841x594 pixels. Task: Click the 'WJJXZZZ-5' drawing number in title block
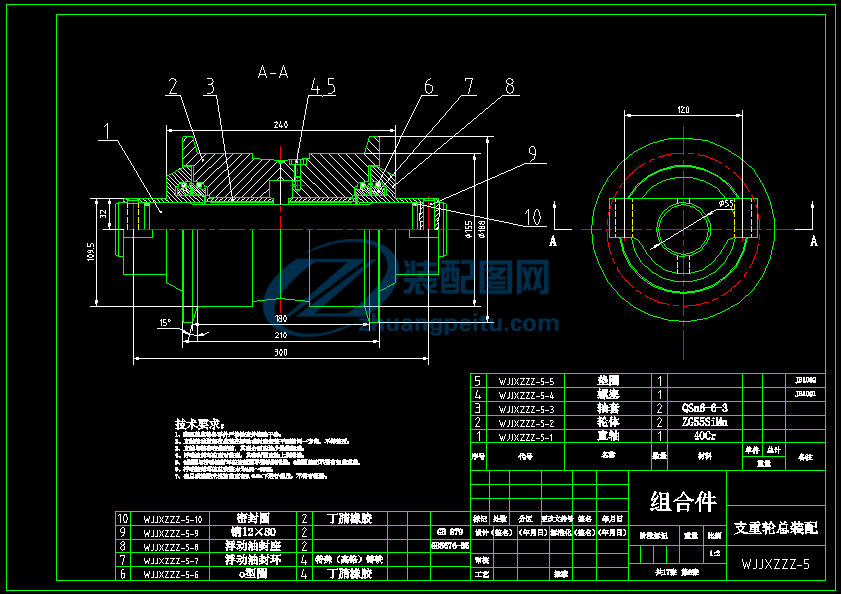(x=776, y=564)
